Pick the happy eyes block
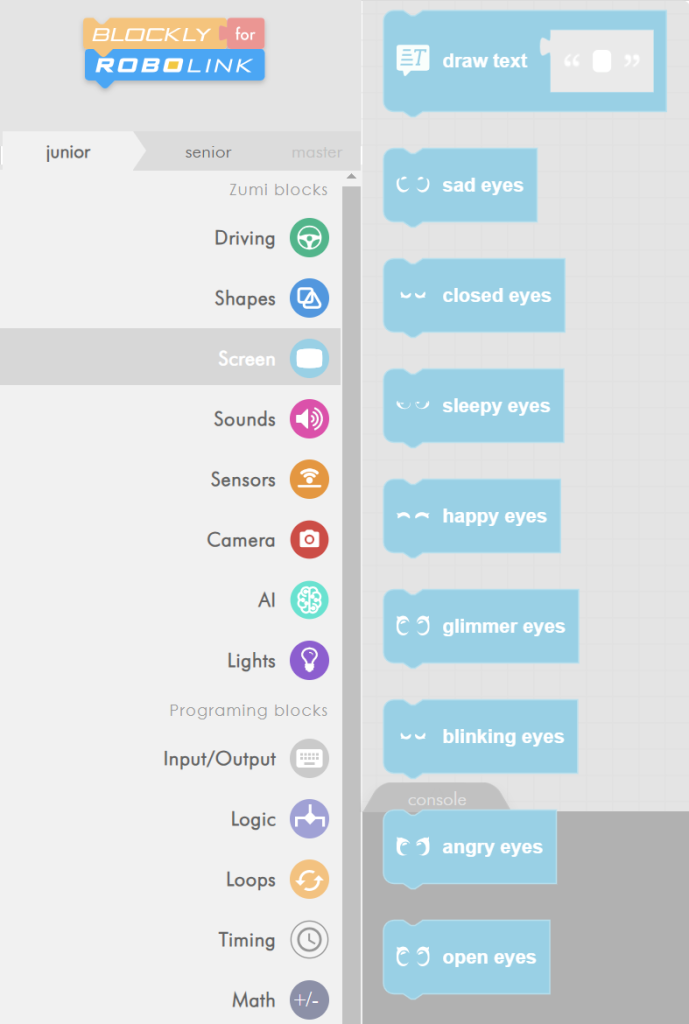 pyautogui.click(x=472, y=517)
